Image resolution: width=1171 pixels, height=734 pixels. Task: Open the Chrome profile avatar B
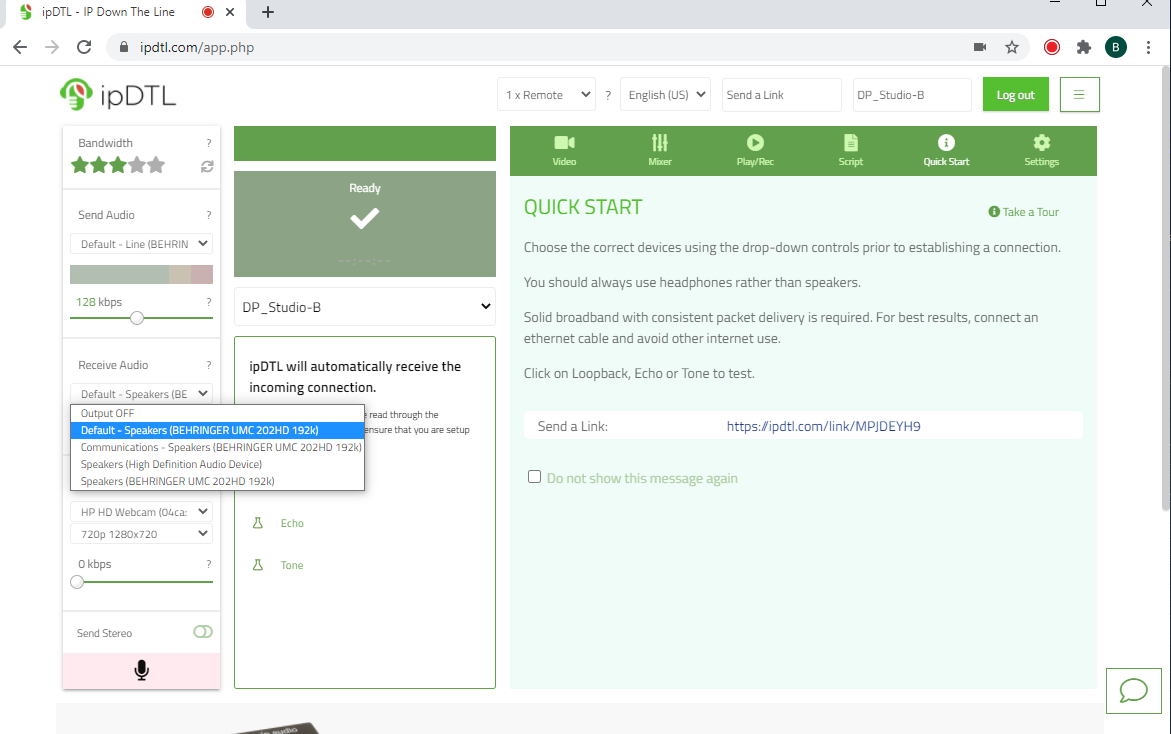pos(1116,47)
